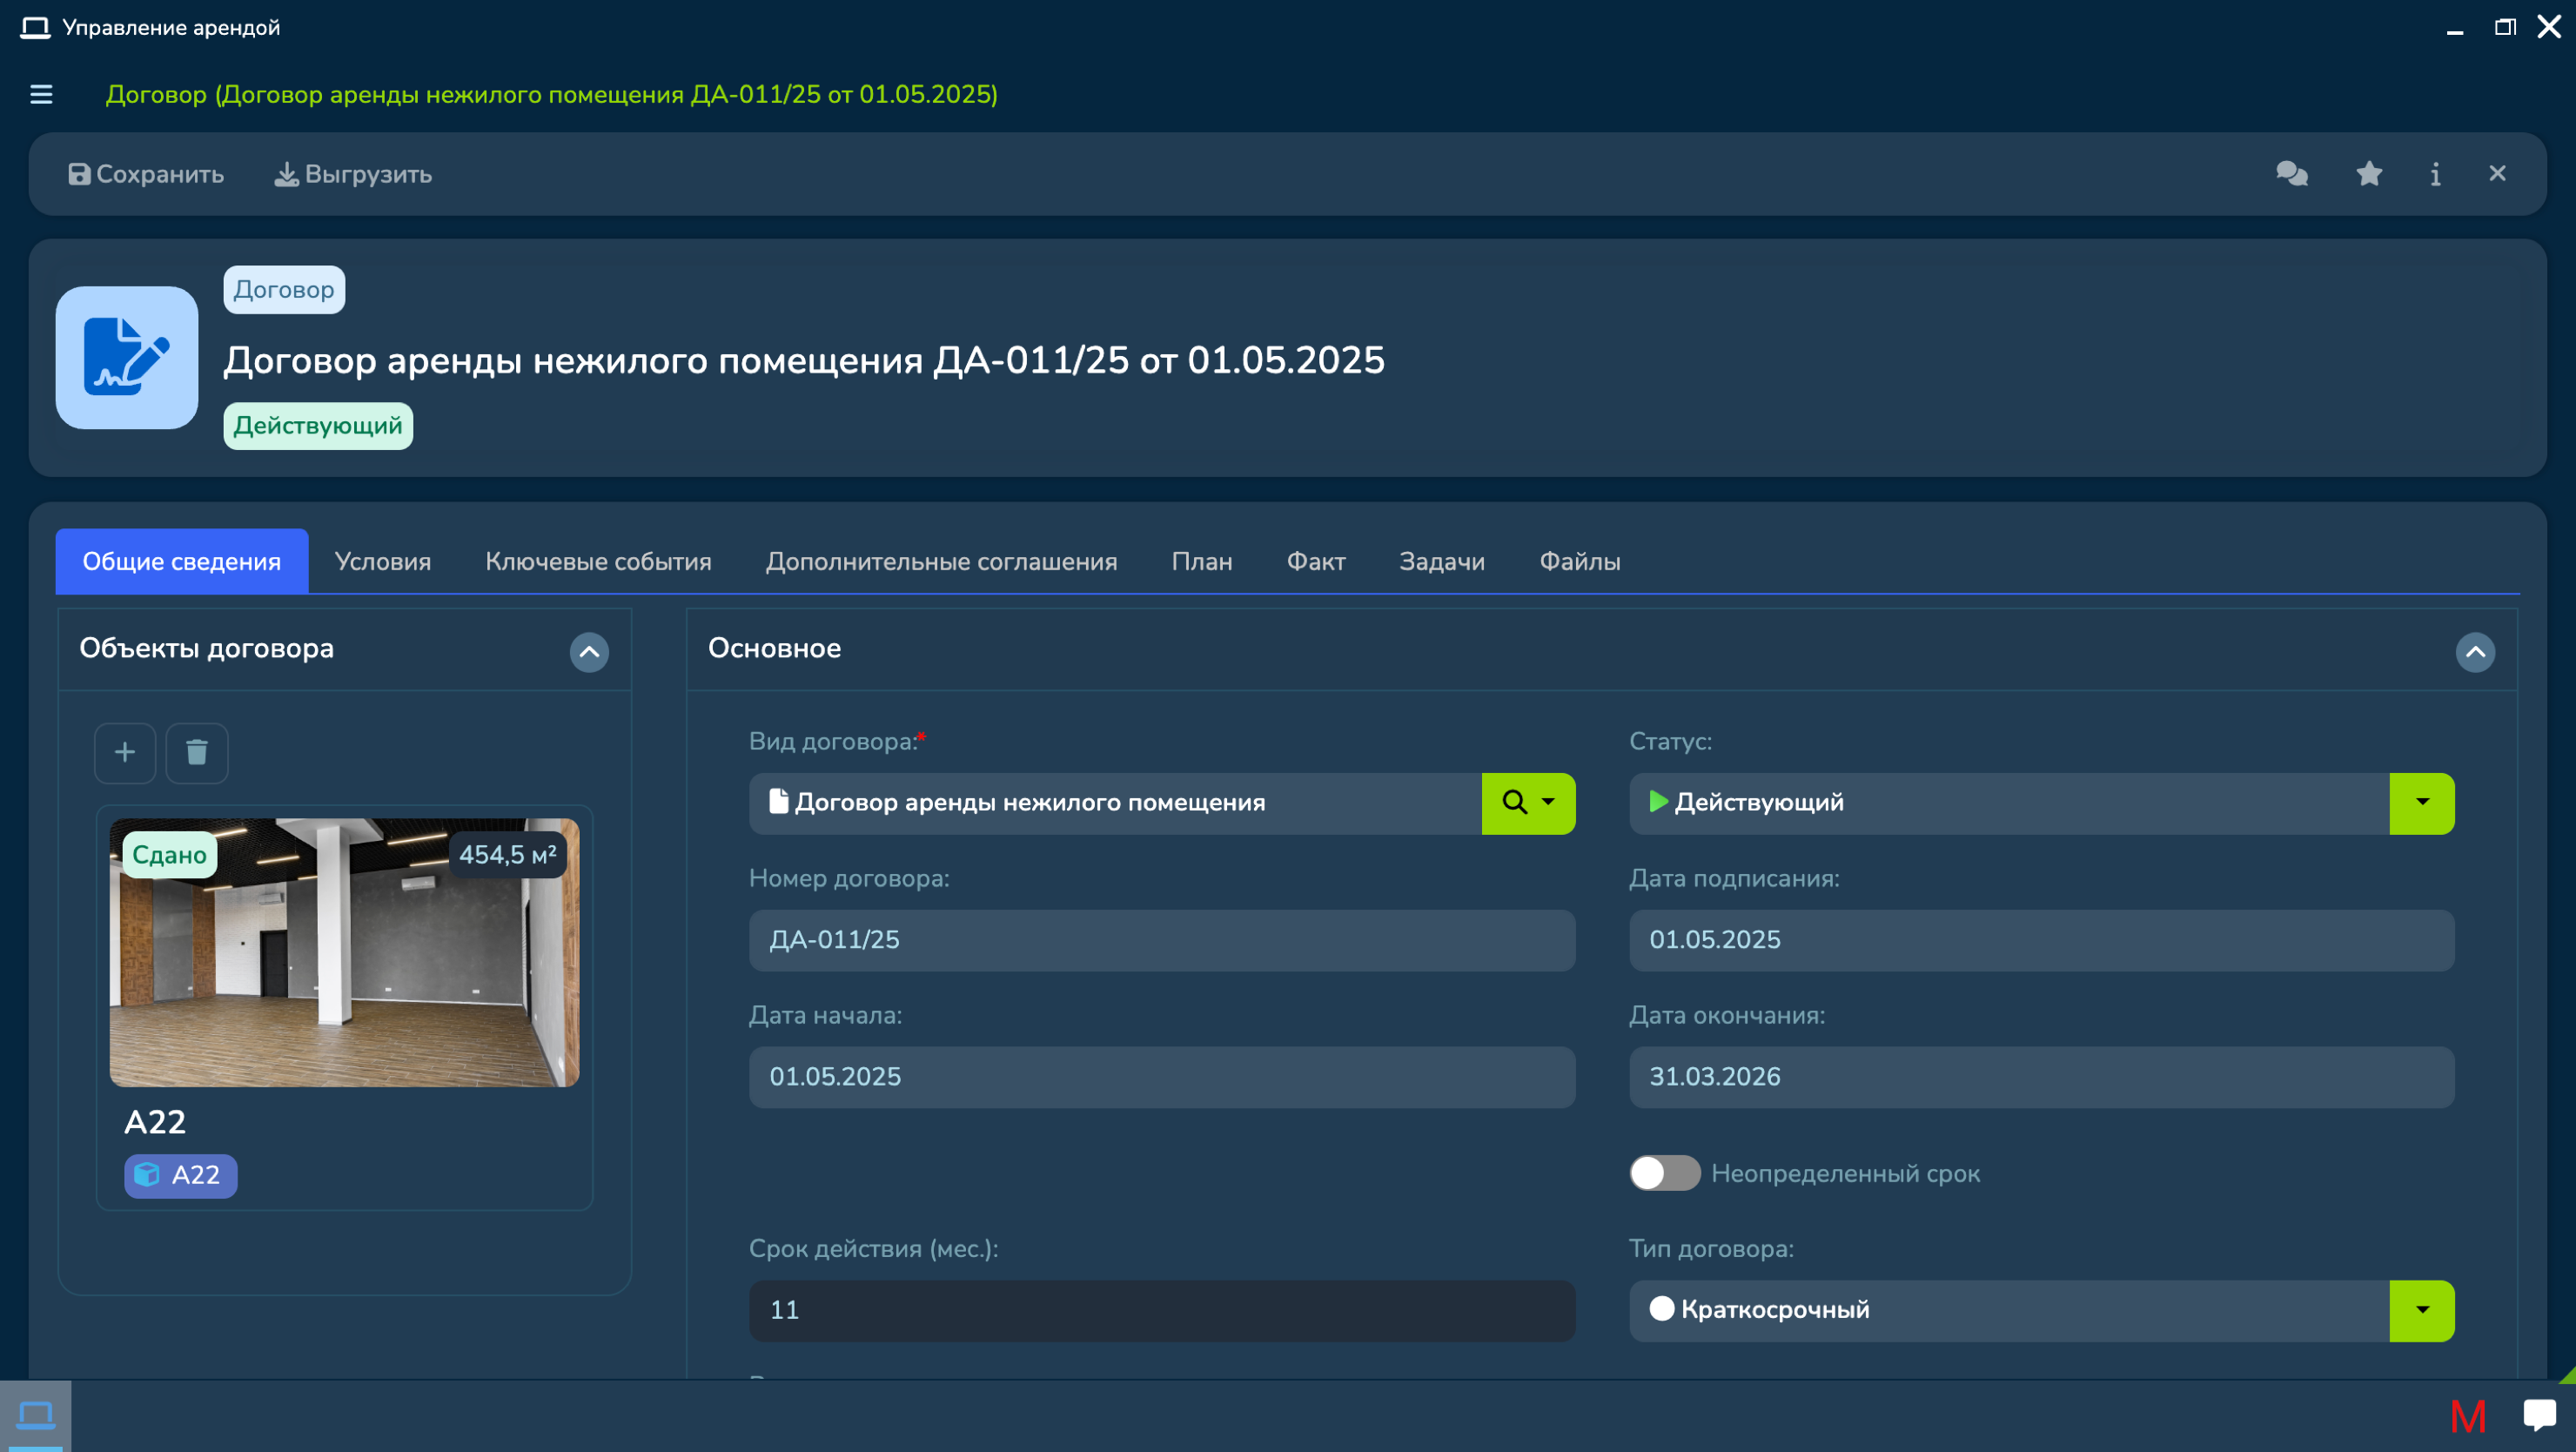Open the contract type search with the magnifier
Screen dimensions: 2576x1452
(1513, 802)
